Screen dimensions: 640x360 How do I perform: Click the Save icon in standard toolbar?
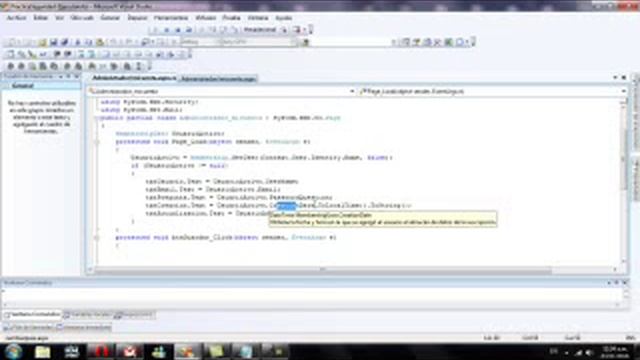click(53, 42)
